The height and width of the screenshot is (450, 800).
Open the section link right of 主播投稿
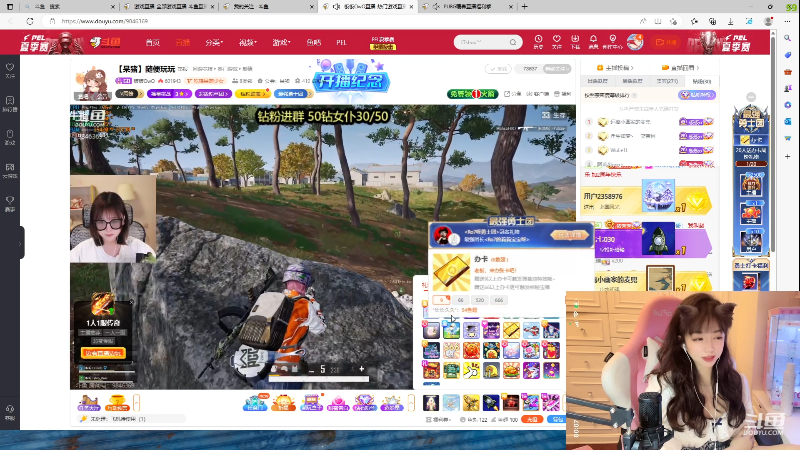[x=681, y=67]
